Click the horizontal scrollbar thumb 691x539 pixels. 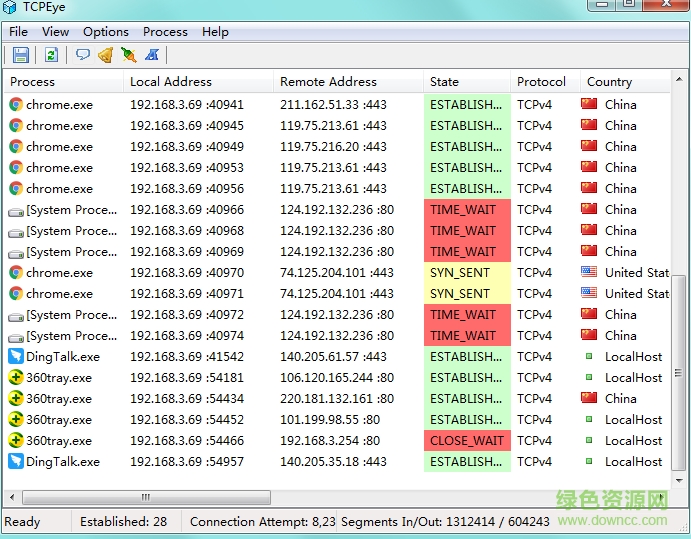pyautogui.click(x=146, y=497)
